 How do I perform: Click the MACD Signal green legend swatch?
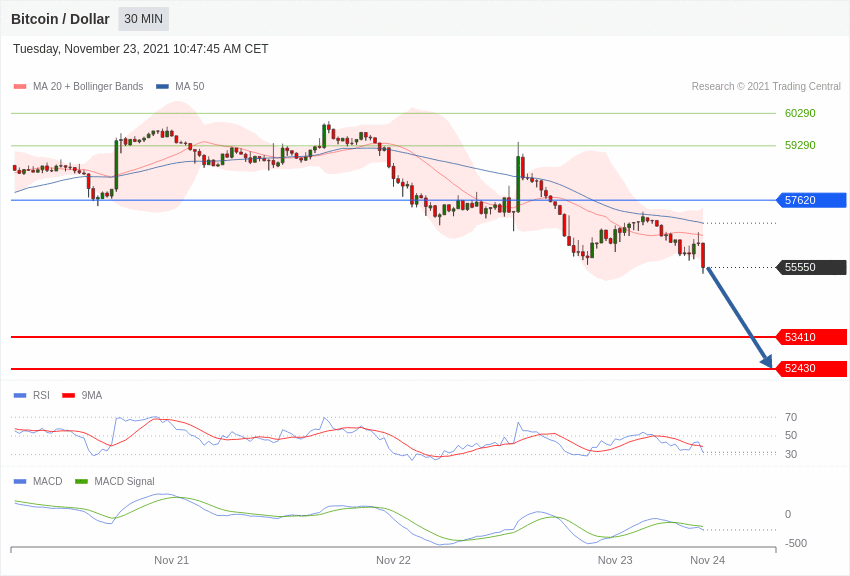pos(81,481)
